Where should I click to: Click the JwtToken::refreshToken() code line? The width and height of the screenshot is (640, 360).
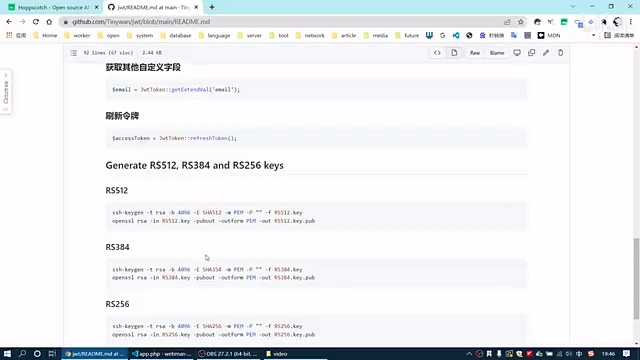pos(174,138)
